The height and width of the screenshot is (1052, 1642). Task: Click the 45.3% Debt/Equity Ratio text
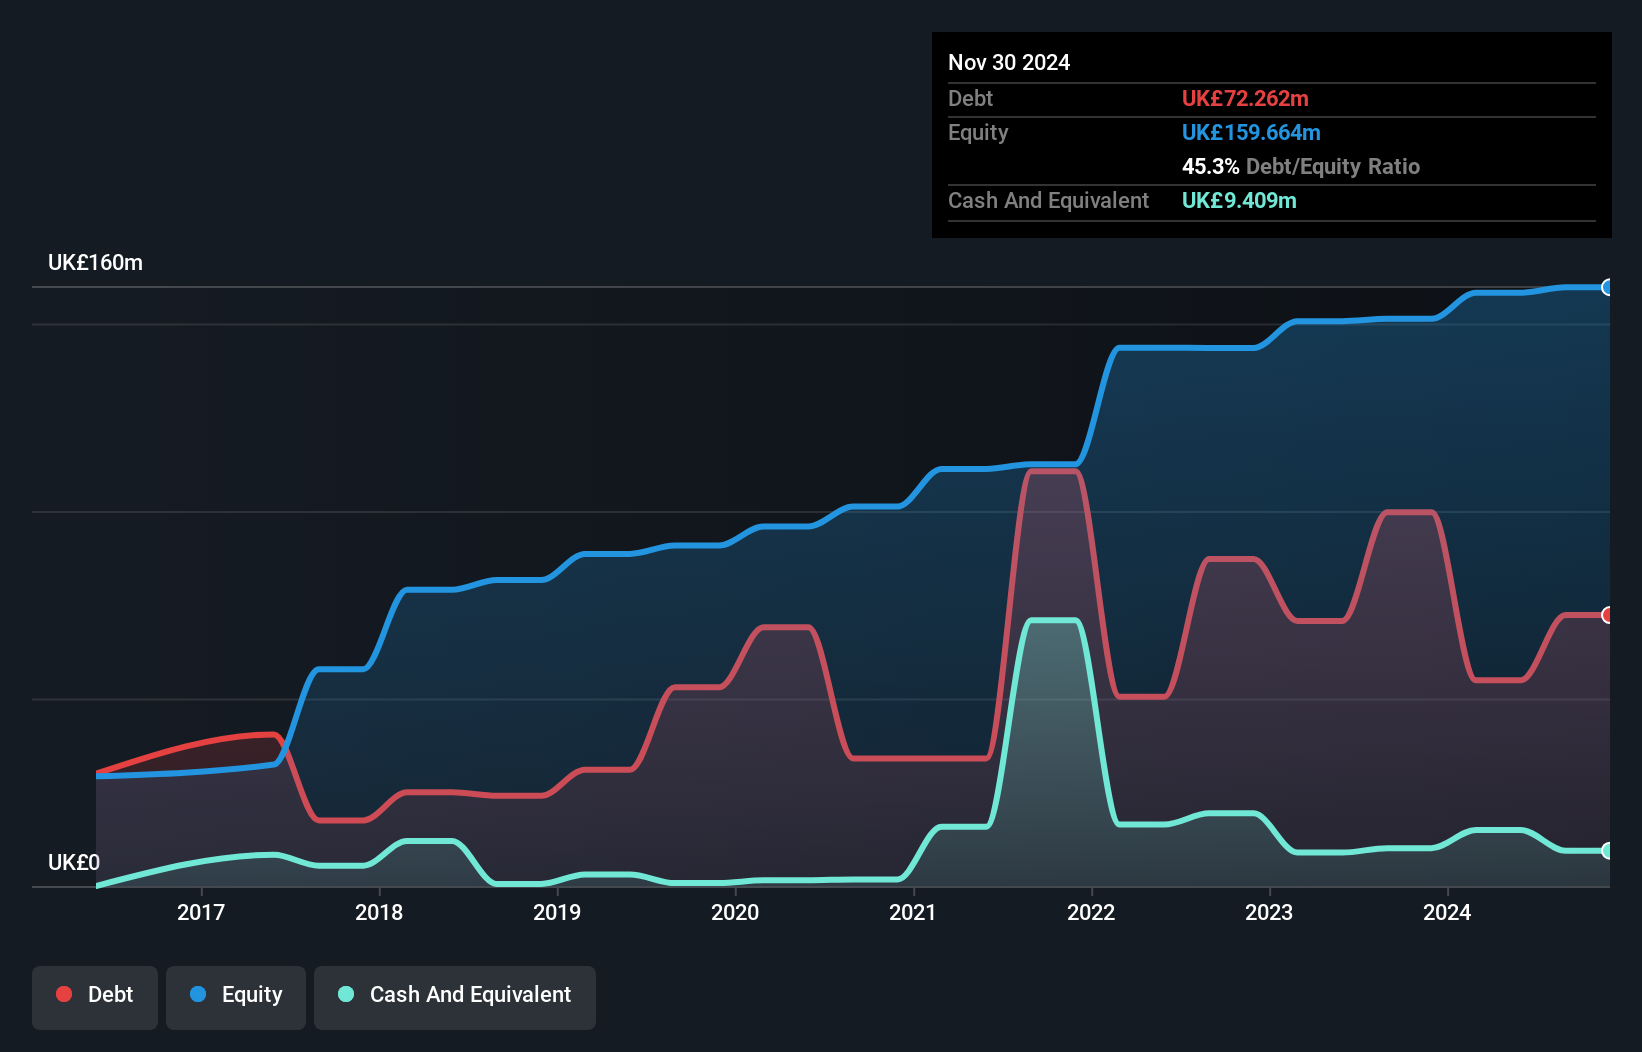click(x=1301, y=166)
